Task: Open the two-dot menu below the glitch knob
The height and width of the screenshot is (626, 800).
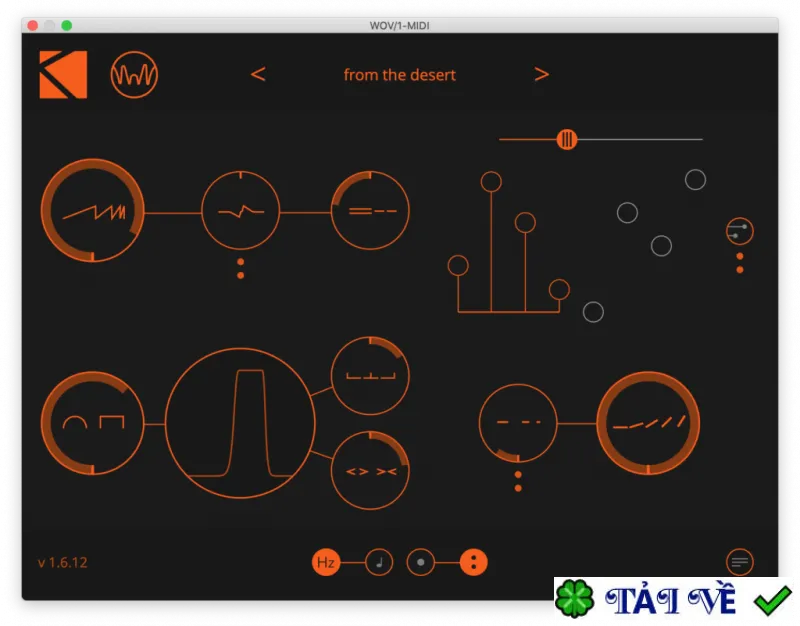Action: pyautogui.click(x=240, y=268)
